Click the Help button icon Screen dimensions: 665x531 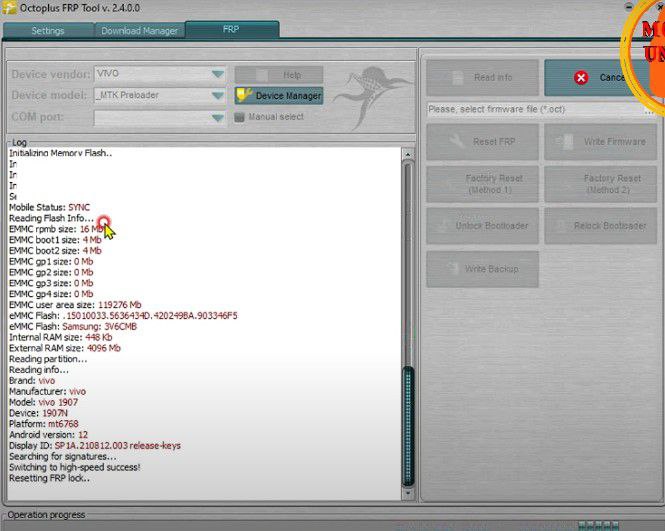262,75
